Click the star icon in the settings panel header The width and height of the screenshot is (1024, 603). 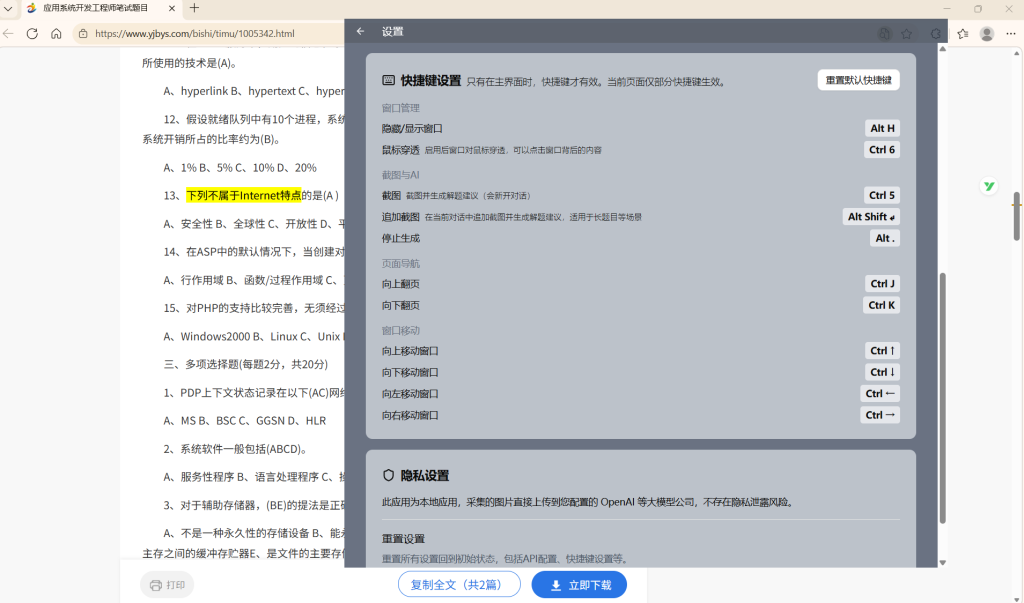pyautogui.click(x=906, y=33)
